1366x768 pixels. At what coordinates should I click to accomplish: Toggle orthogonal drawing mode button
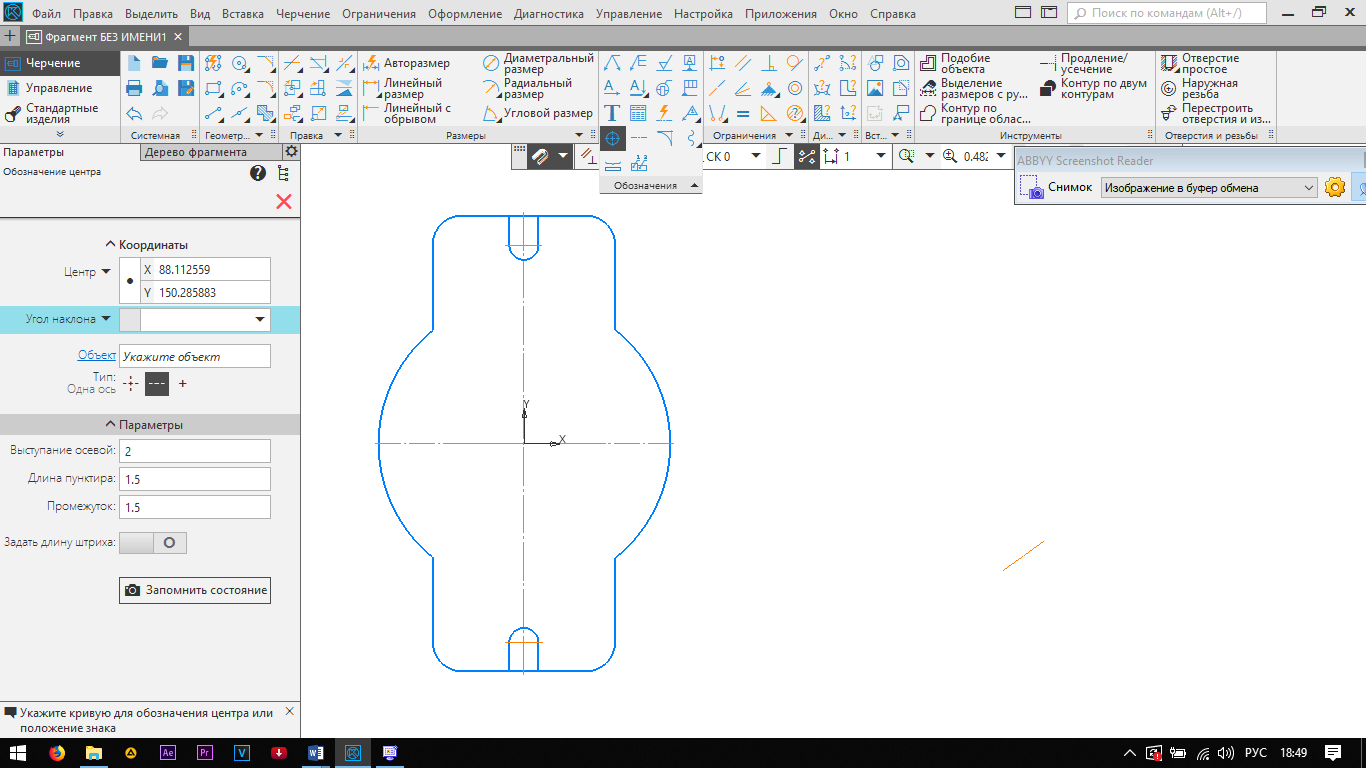pos(779,156)
